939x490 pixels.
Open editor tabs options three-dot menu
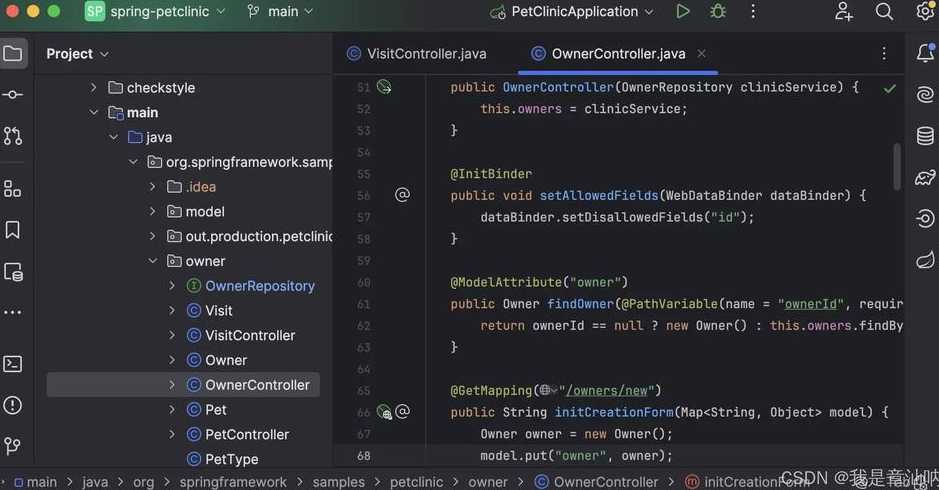tap(884, 54)
